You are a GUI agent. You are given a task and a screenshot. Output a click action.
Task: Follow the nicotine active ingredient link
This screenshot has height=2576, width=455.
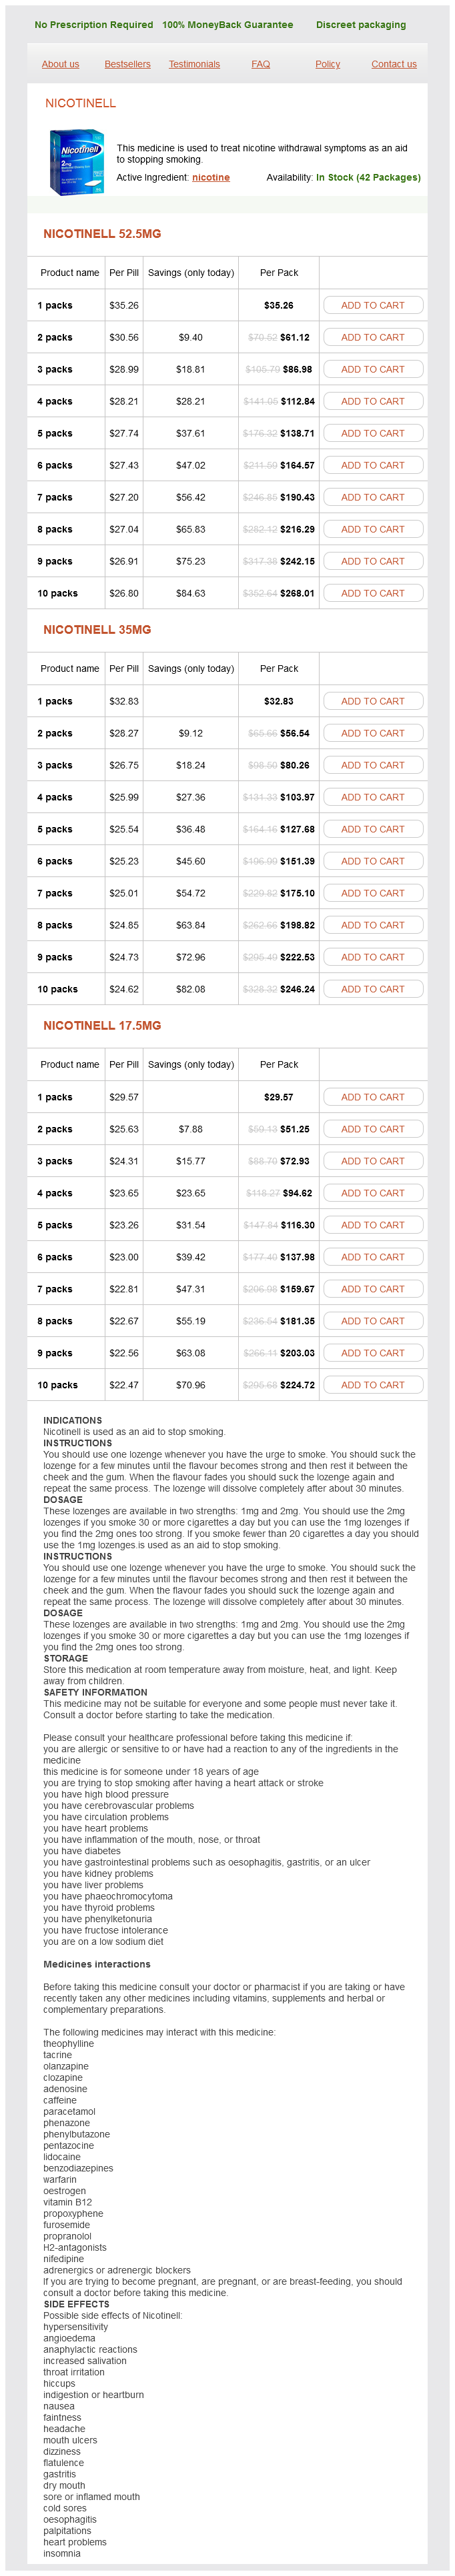point(210,177)
